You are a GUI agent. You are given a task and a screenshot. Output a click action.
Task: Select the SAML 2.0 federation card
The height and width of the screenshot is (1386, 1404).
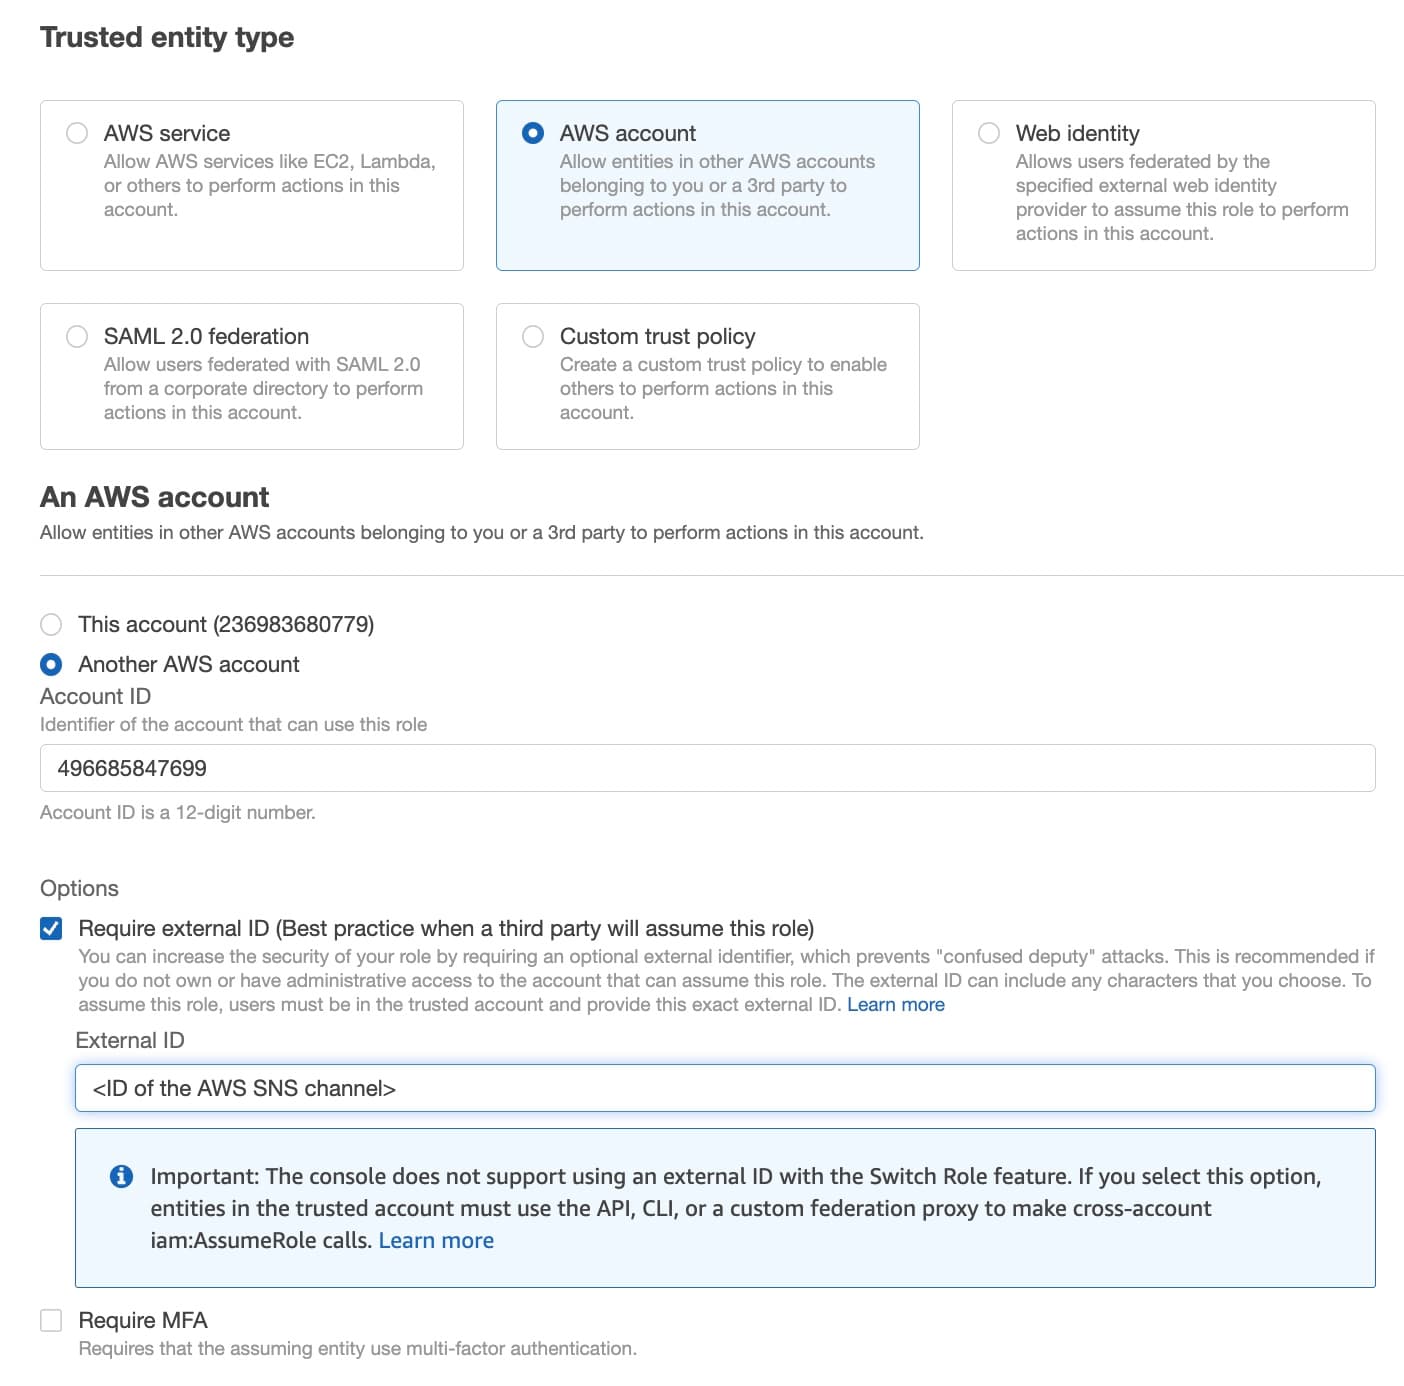(x=251, y=376)
